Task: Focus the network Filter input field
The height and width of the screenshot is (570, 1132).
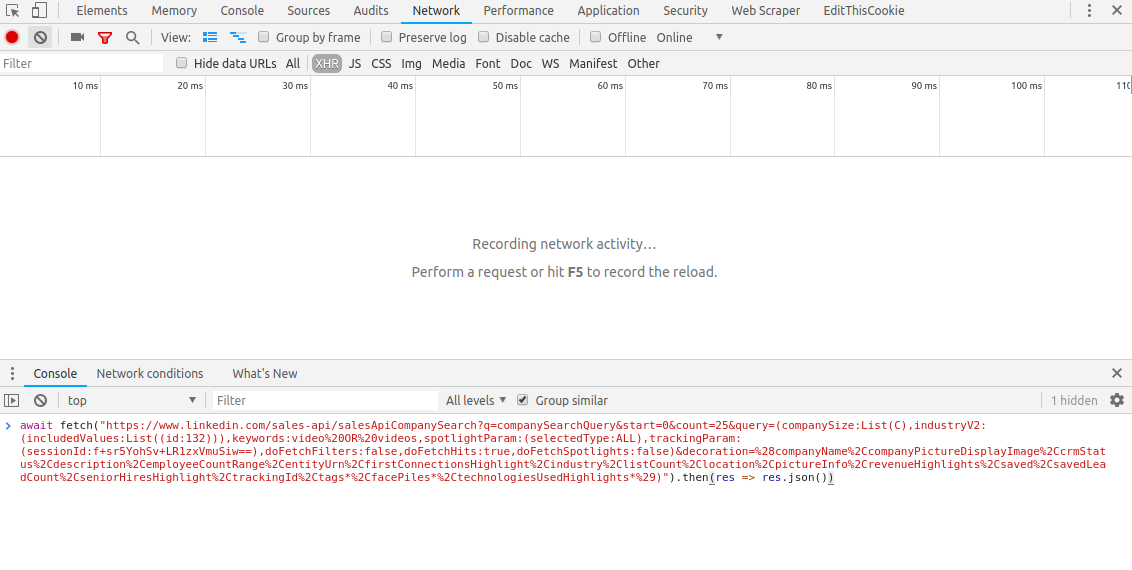Action: tap(82, 63)
